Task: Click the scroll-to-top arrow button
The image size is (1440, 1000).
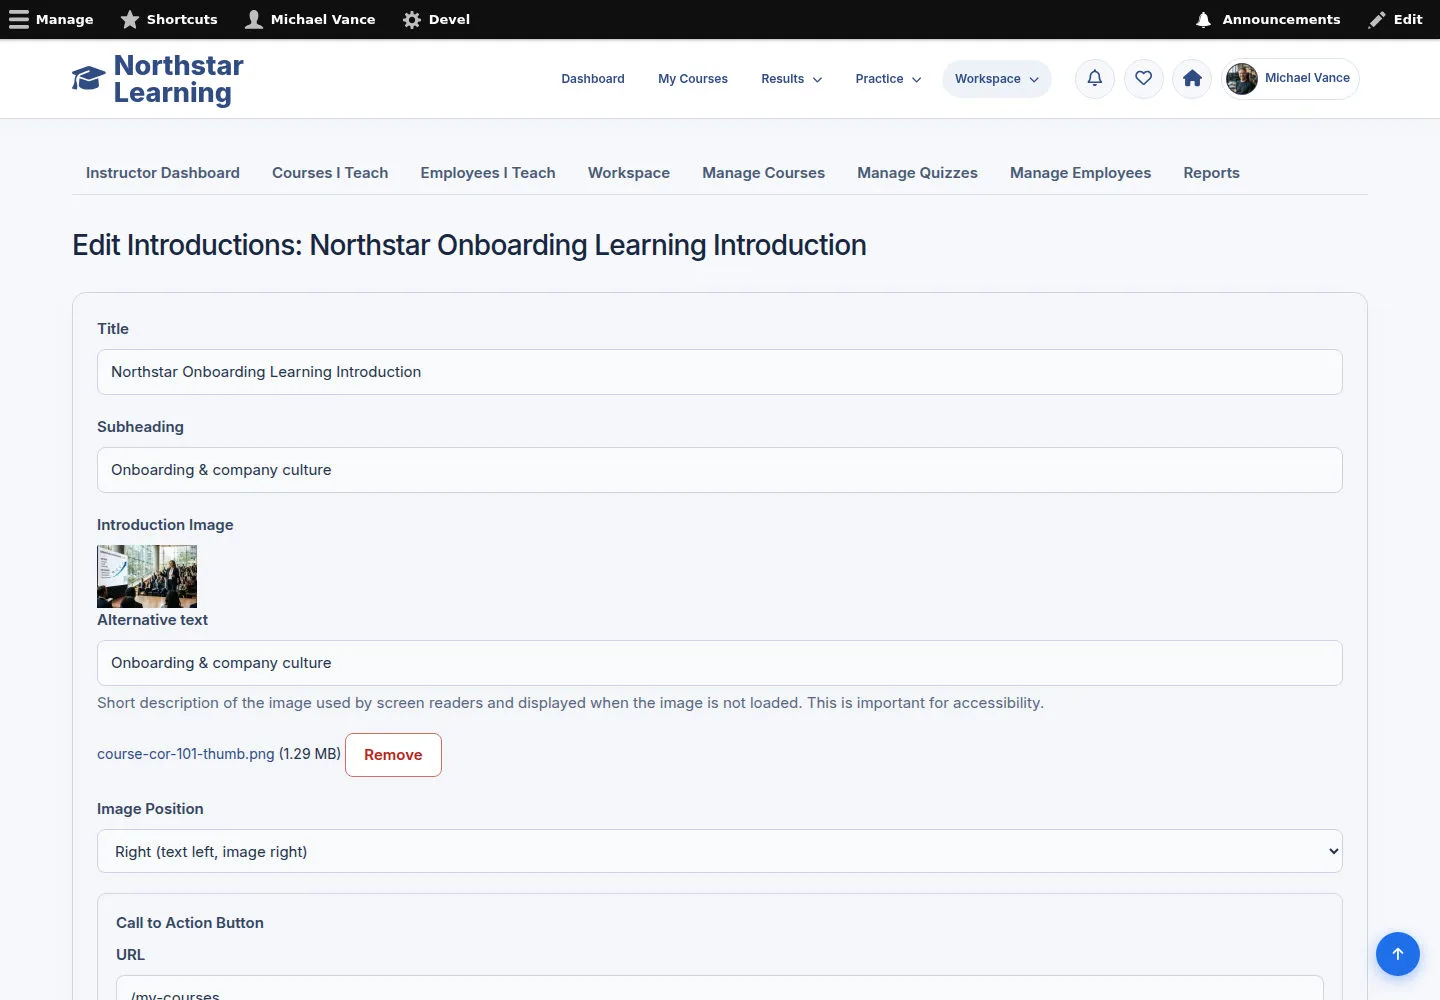Action: tap(1398, 954)
